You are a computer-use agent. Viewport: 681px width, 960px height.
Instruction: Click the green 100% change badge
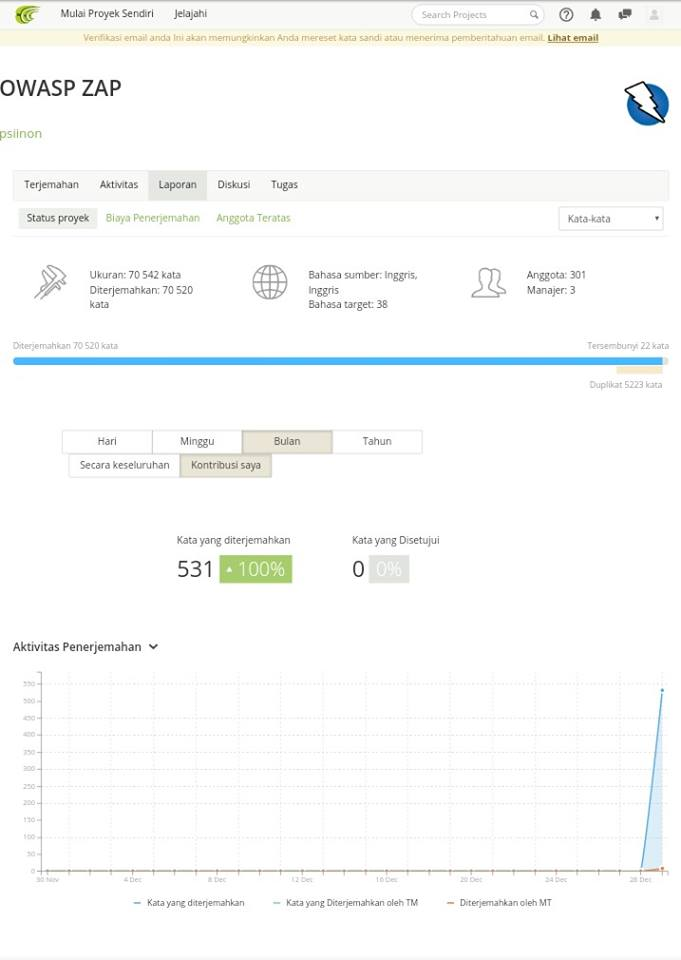[256, 569]
